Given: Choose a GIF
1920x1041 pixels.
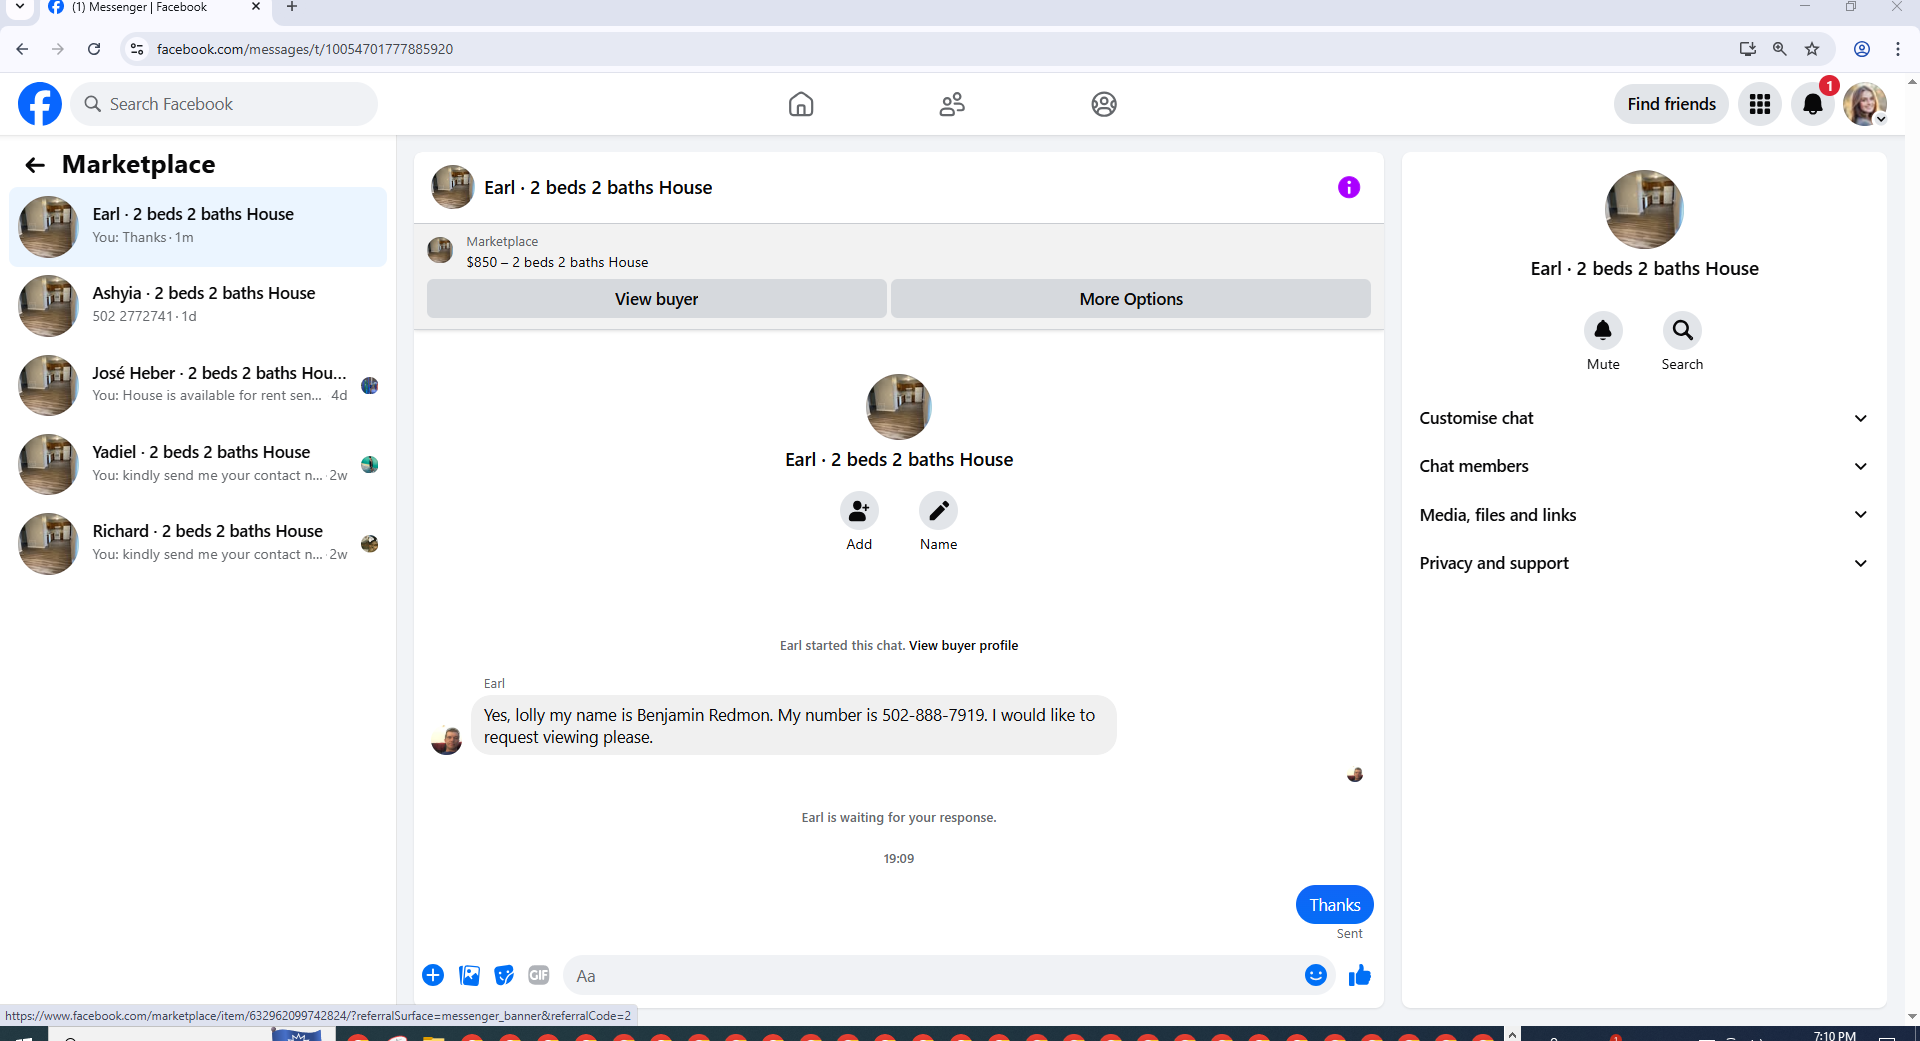Looking at the screenshot, I should click(539, 975).
